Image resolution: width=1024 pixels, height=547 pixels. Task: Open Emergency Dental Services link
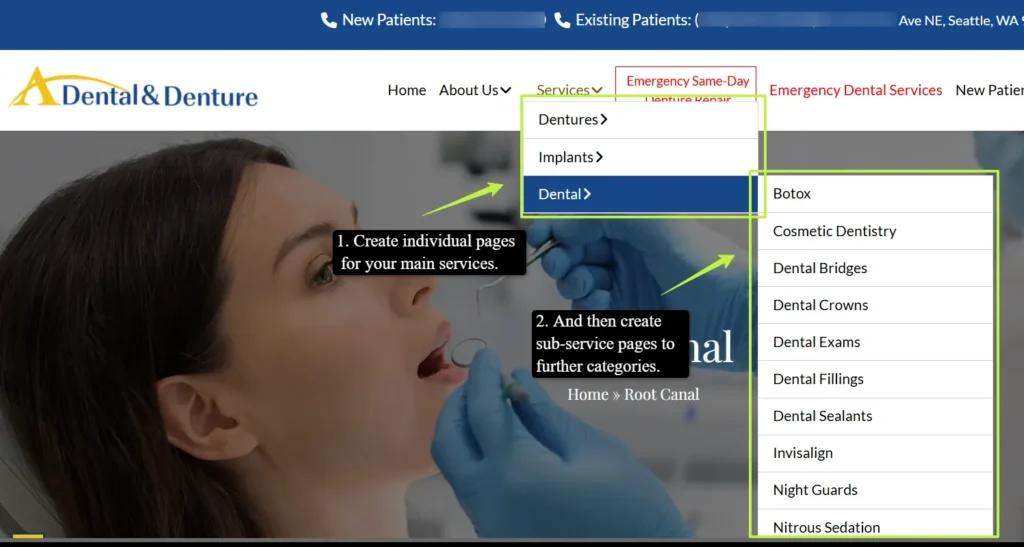click(856, 90)
